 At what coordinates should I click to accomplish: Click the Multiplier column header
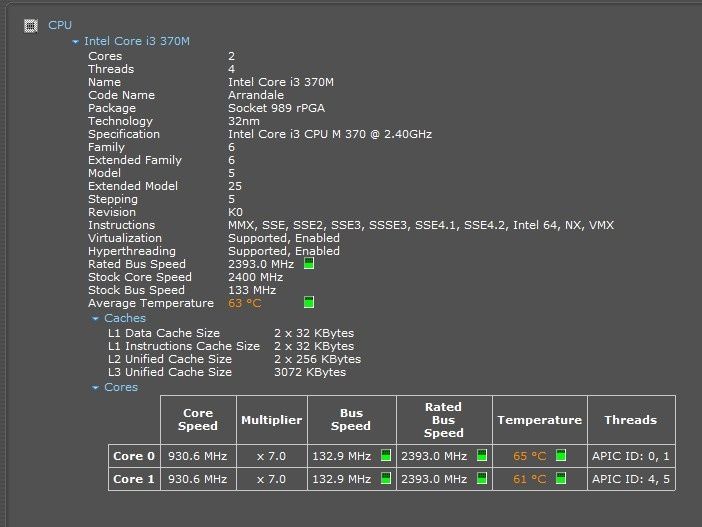(x=272, y=420)
